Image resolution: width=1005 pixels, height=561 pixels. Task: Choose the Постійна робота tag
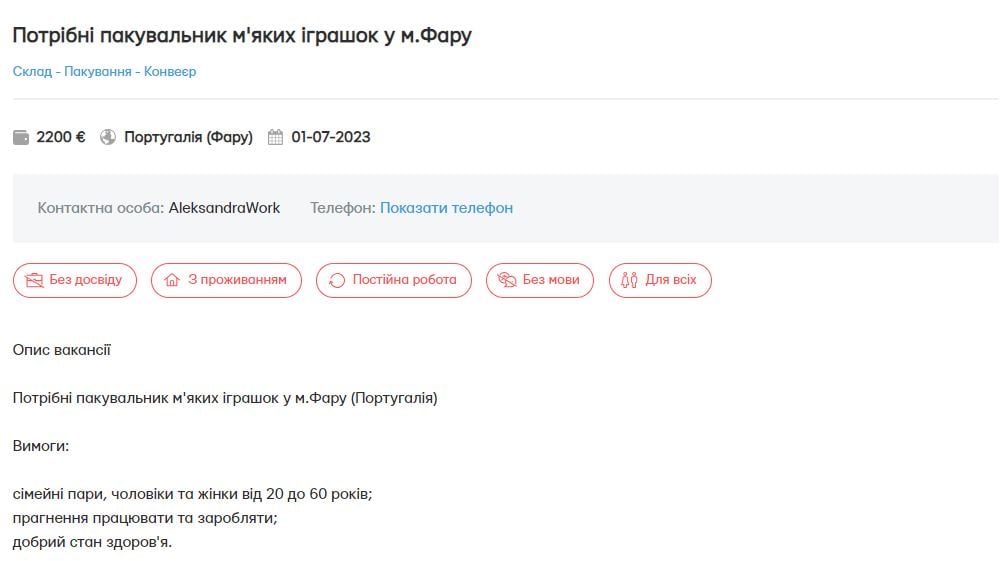pyautogui.click(x=393, y=280)
